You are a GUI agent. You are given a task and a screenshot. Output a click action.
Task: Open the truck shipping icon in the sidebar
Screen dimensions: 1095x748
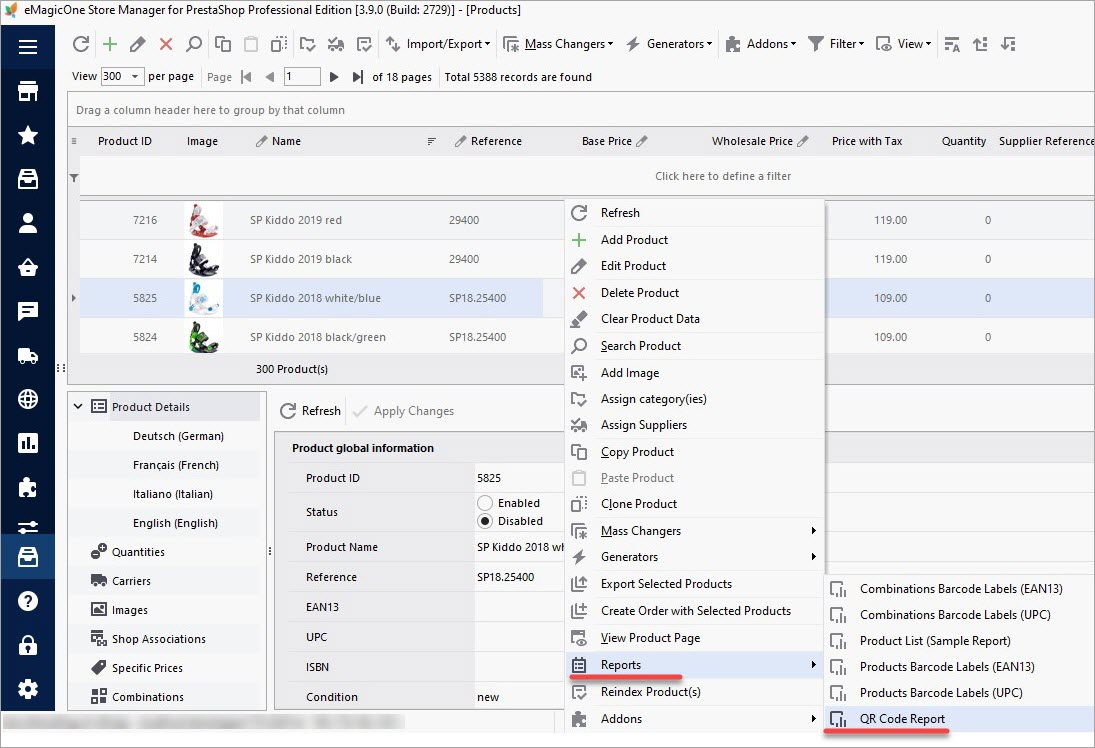click(x=28, y=355)
